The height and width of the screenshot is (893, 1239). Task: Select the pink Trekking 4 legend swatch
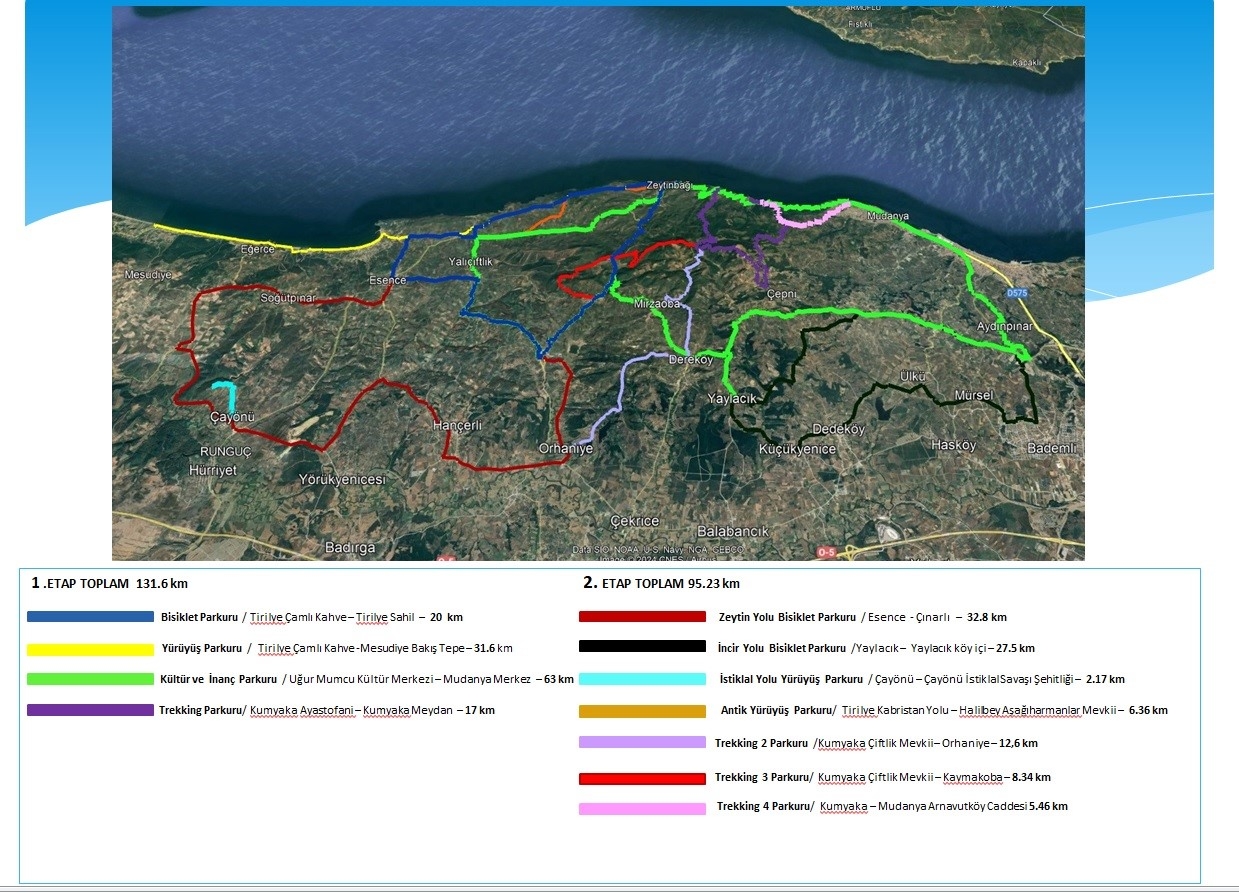pyautogui.click(x=642, y=808)
